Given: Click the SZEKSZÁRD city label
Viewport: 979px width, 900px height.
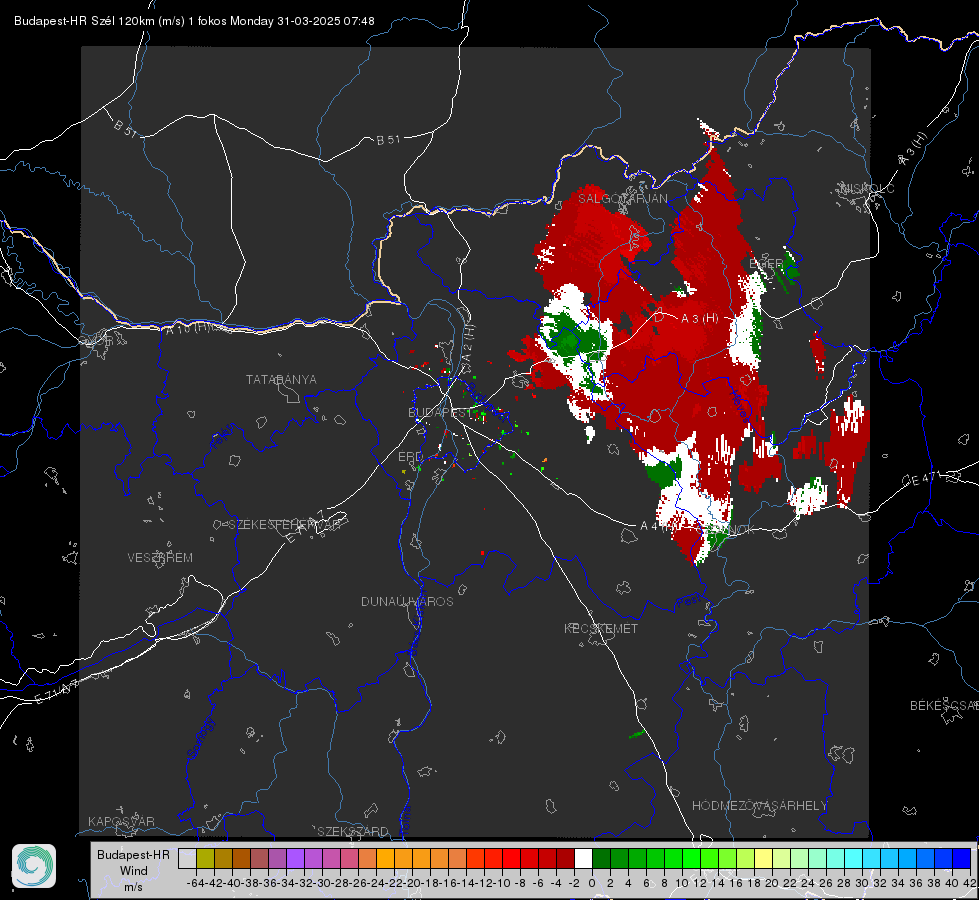Looking at the screenshot, I should (x=353, y=831).
